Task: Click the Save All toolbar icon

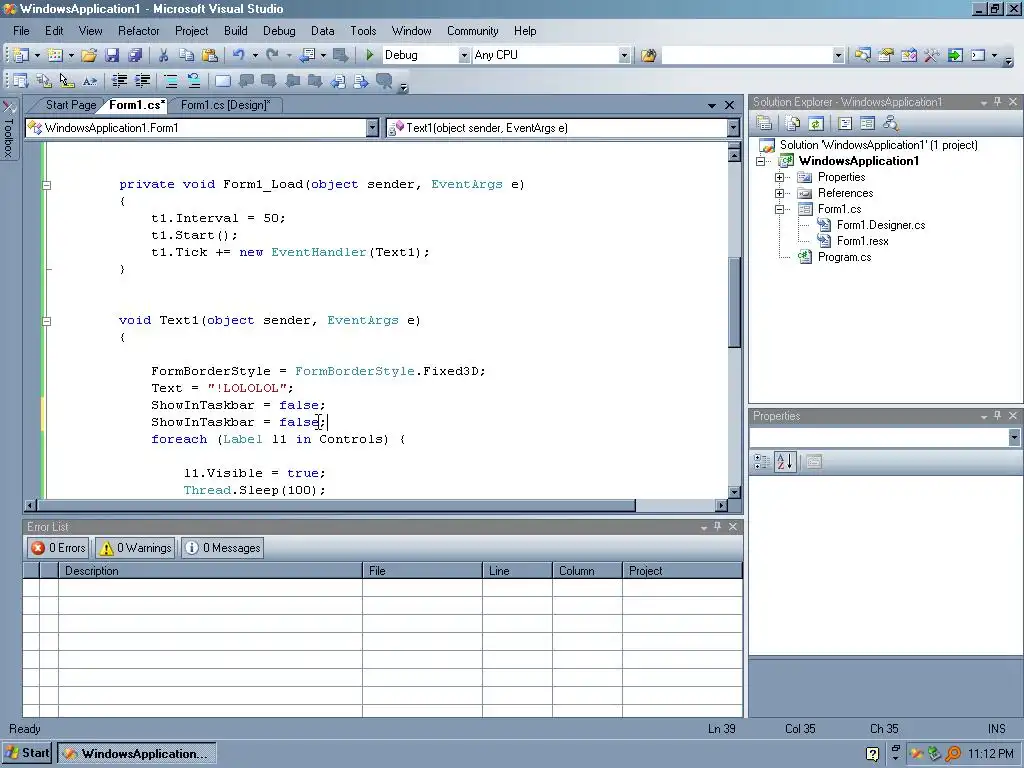Action: coord(135,56)
